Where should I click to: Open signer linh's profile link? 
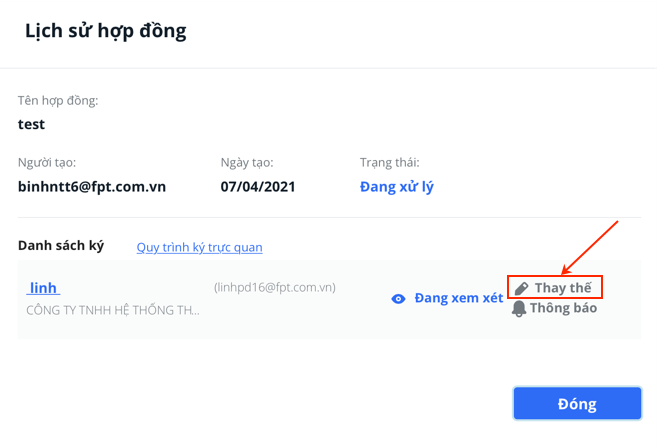(43, 288)
